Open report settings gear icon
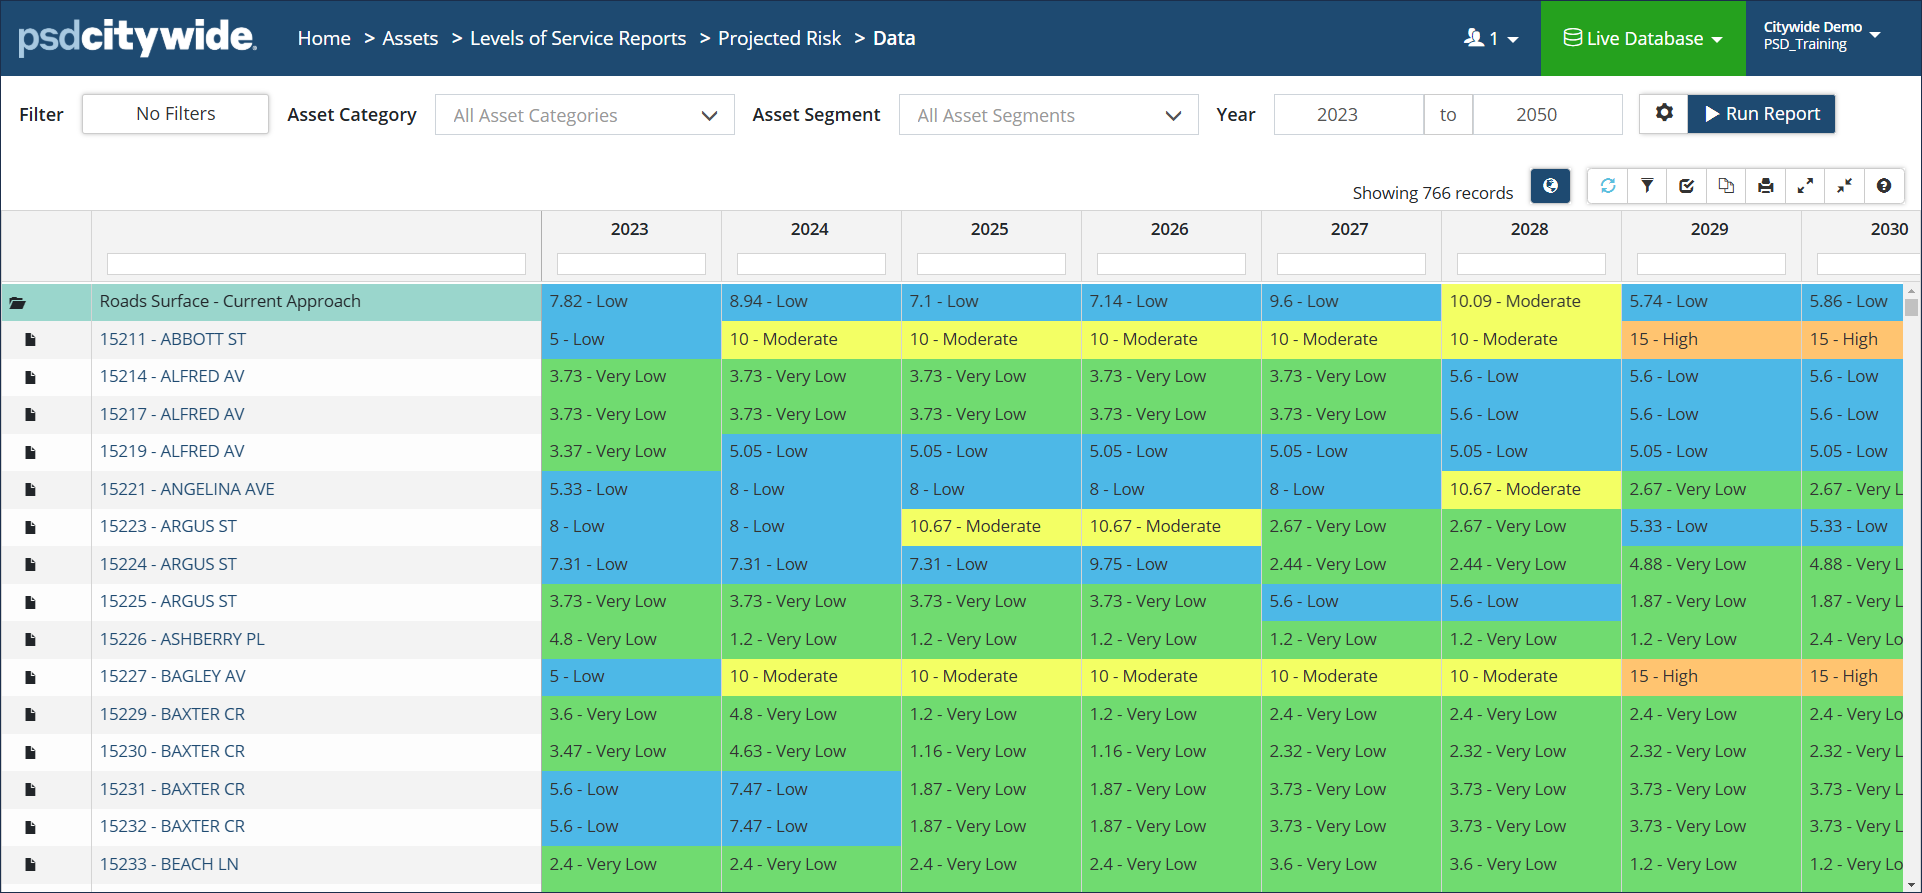Viewport: 1922px width, 893px height. [1664, 114]
